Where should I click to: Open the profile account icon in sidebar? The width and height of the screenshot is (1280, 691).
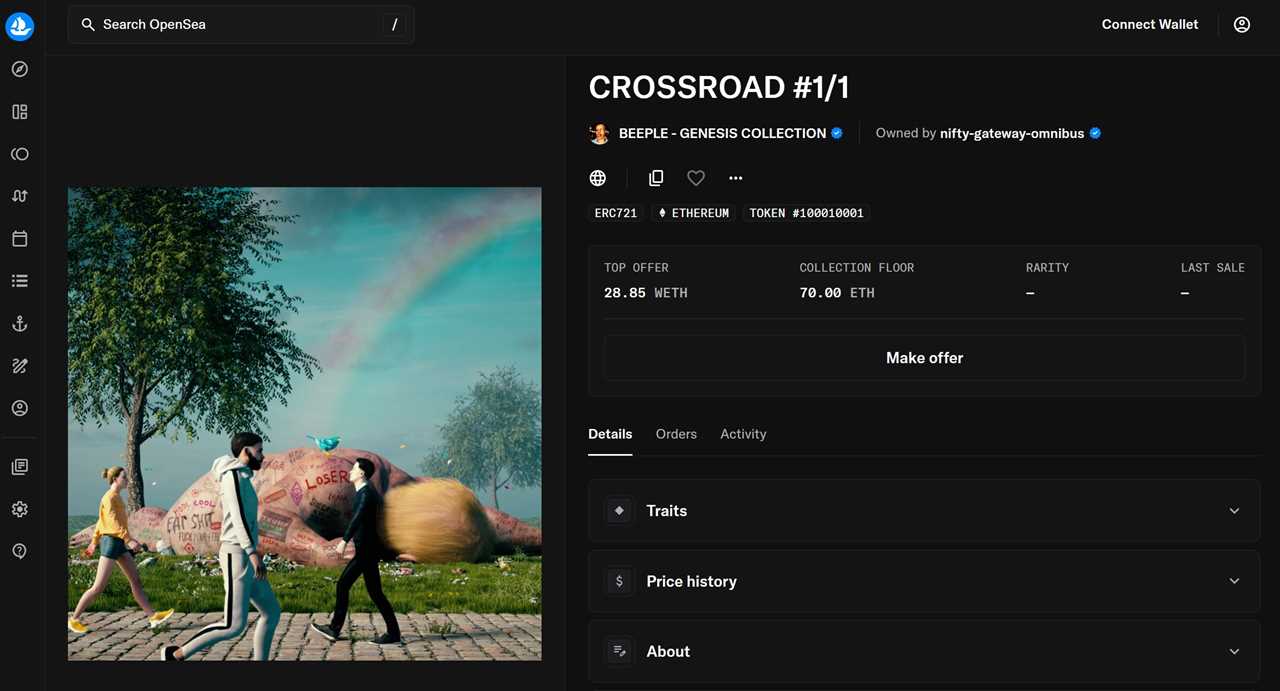[x=19, y=407]
